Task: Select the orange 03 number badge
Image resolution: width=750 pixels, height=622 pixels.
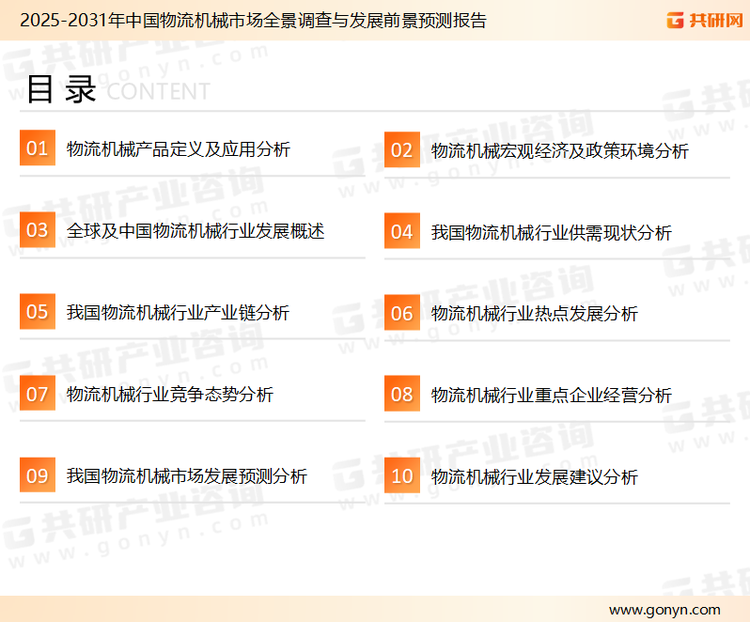Action: [x=37, y=230]
